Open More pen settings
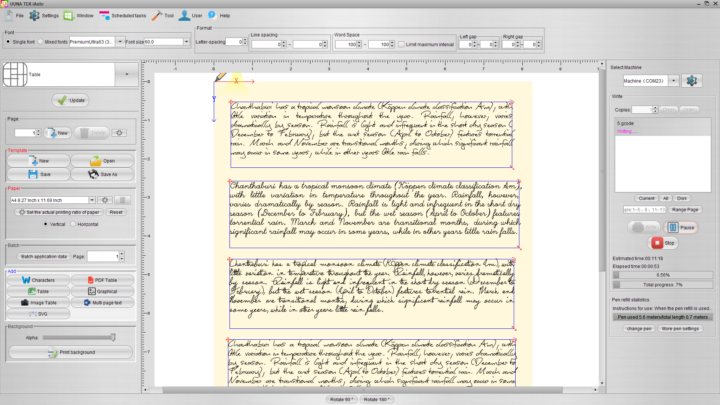The width and height of the screenshot is (720, 405). coord(680,329)
